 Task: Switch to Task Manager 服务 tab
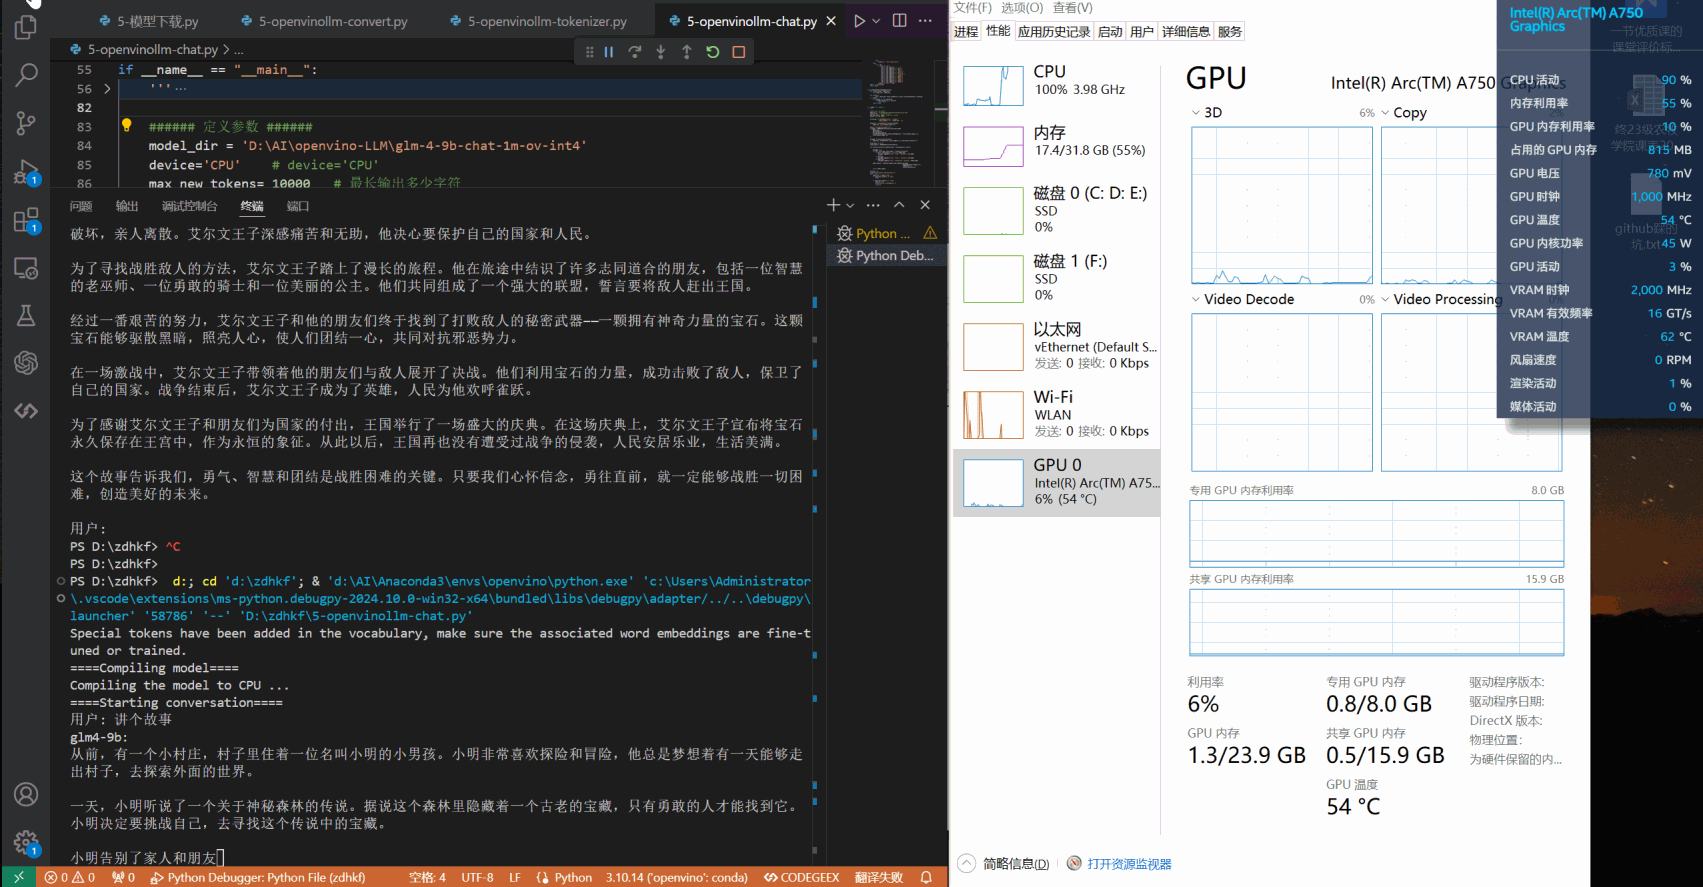pos(1230,32)
